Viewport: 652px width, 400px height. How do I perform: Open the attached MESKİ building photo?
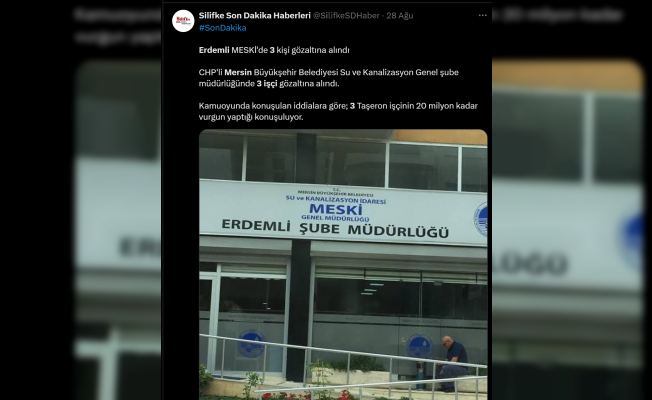(343, 264)
